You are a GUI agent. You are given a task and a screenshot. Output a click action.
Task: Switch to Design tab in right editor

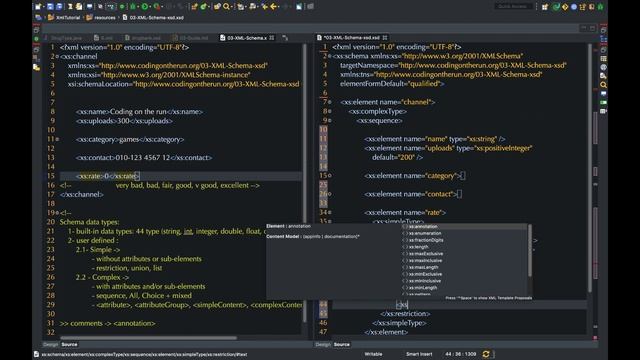pos(323,344)
